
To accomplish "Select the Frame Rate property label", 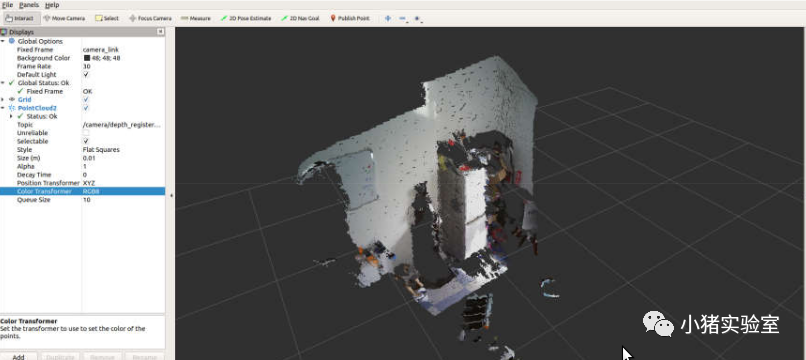I will 33,66.
